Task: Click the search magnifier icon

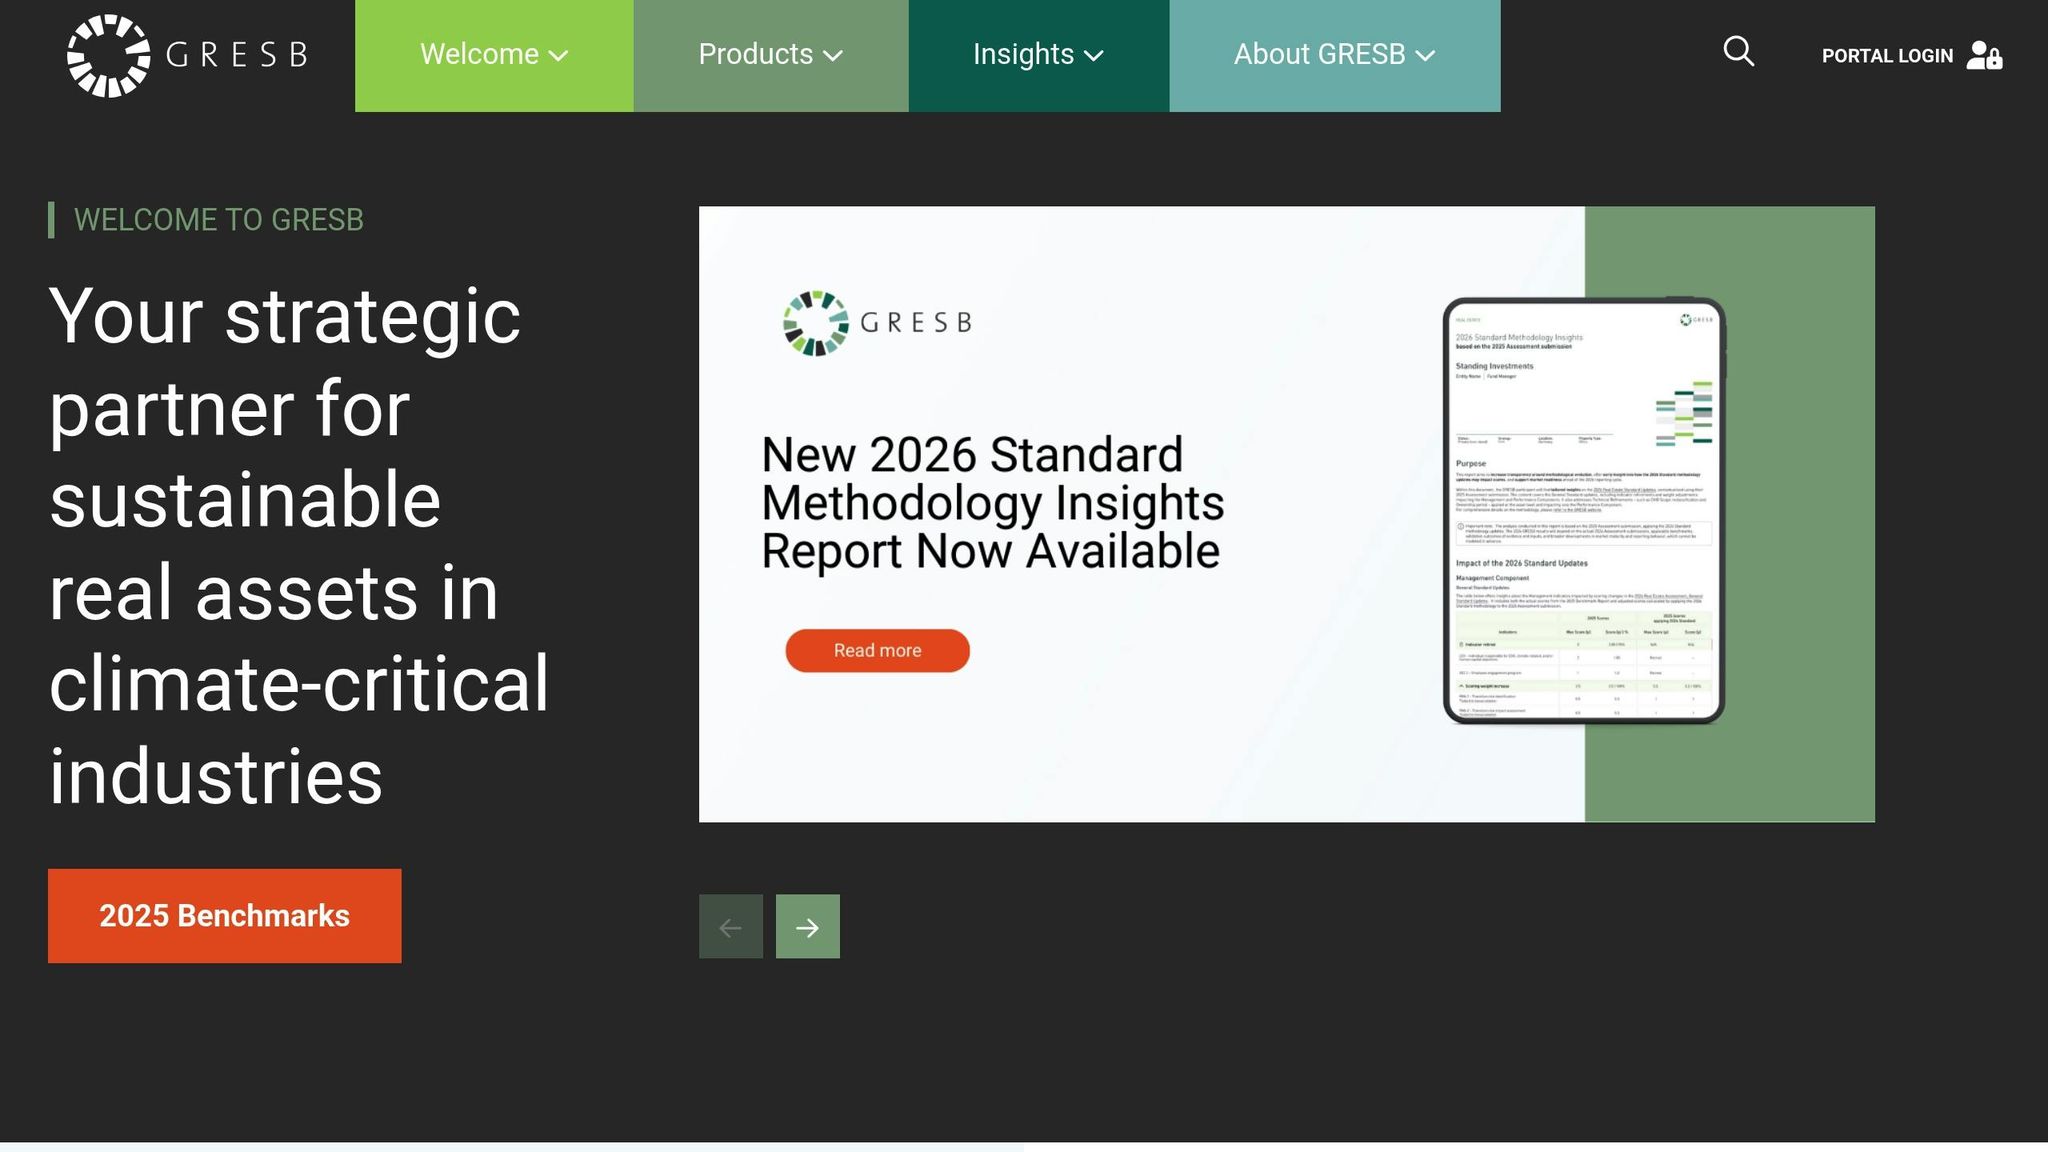Action: (x=1738, y=52)
